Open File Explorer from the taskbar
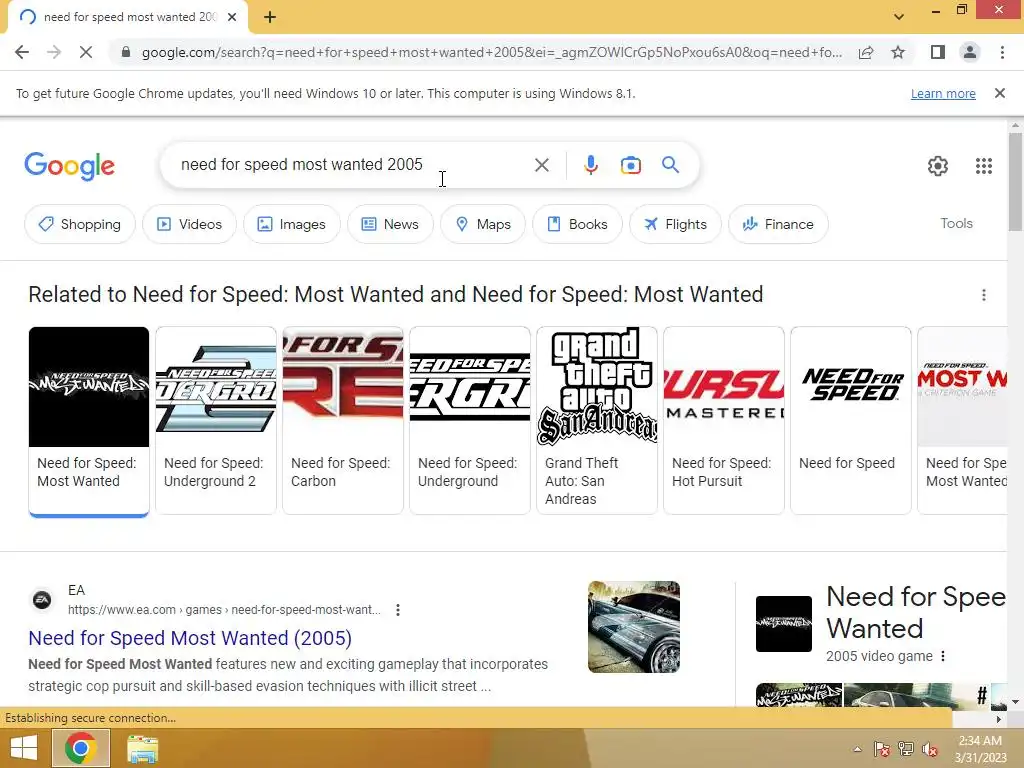 click(x=142, y=749)
